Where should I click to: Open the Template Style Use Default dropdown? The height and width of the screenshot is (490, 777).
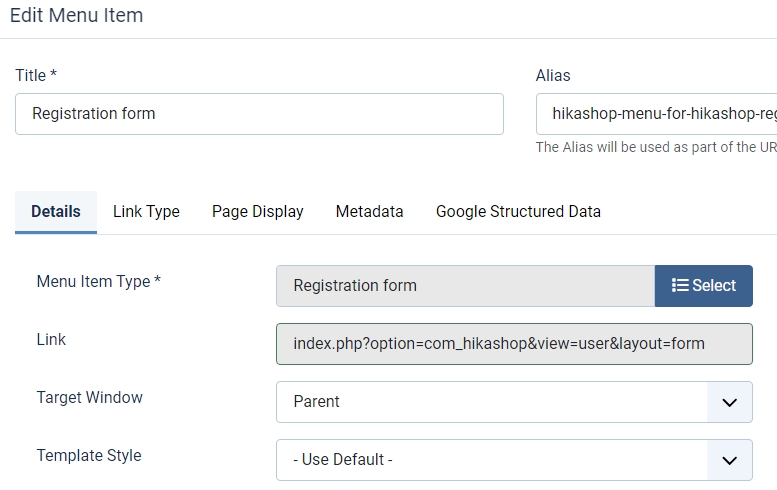coord(514,460)
